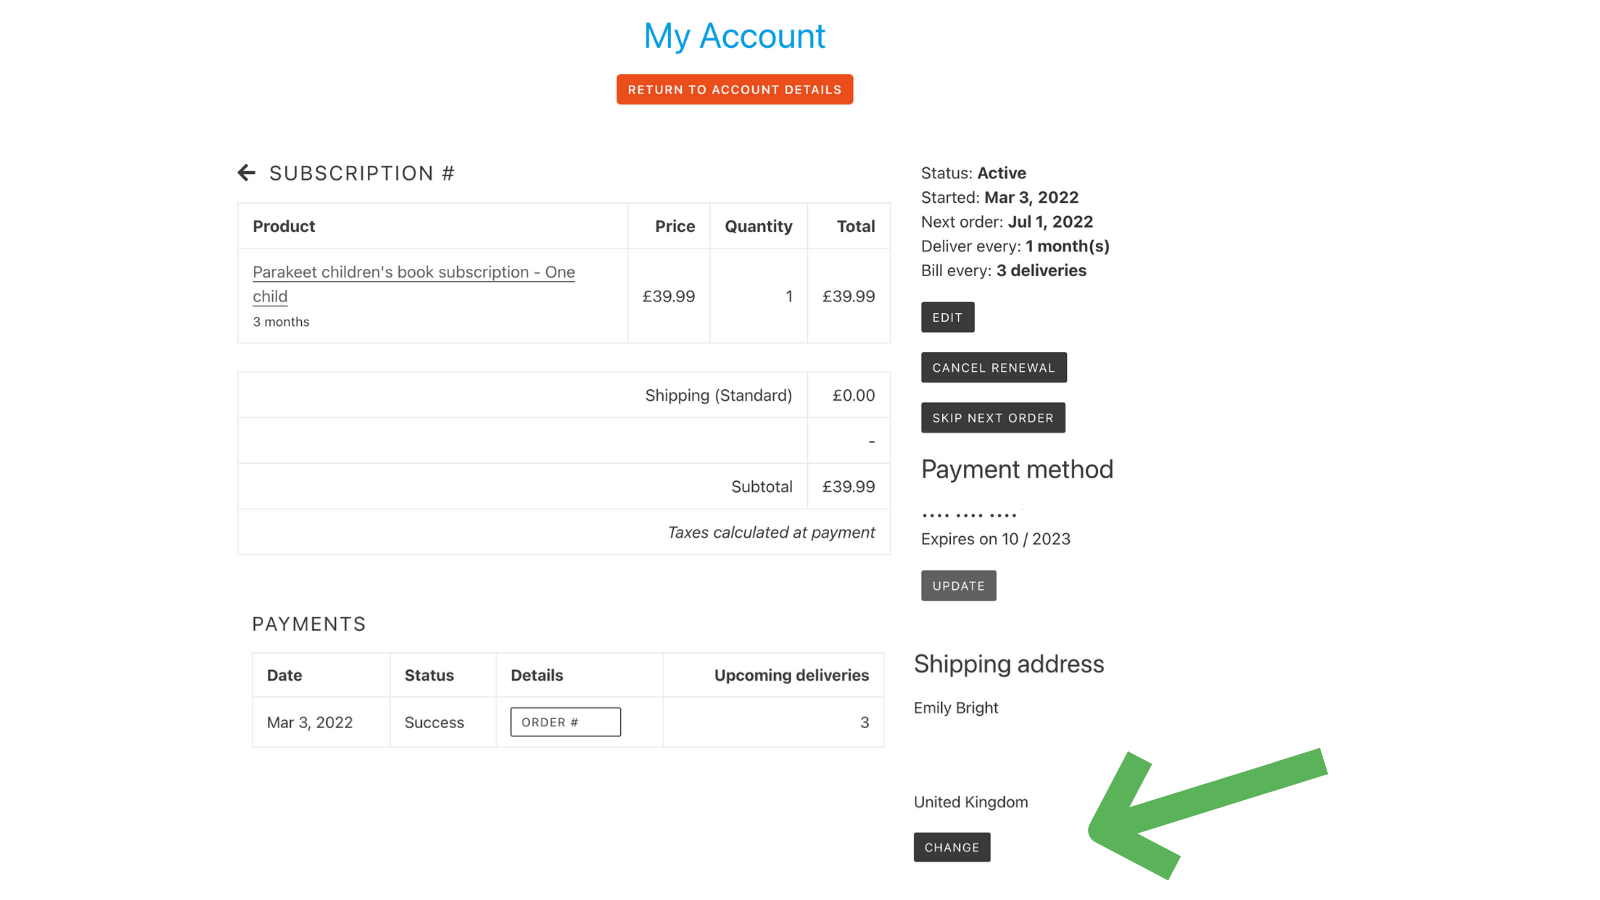Open the Order # details button
The image size is (1600, 900).
566,722
